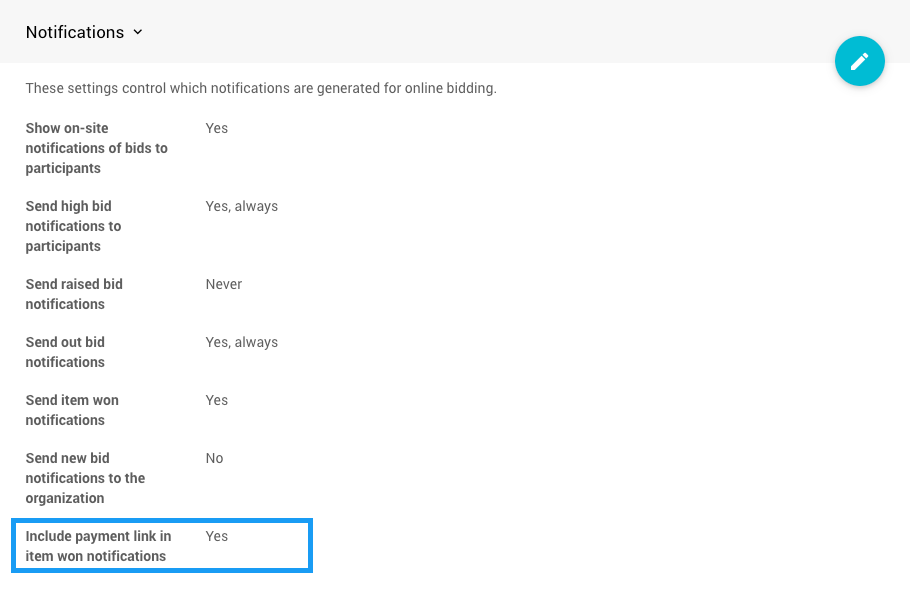Click 'Yes' beside include payment link
This screenshot has width=910, height=589.
point(216,536)
